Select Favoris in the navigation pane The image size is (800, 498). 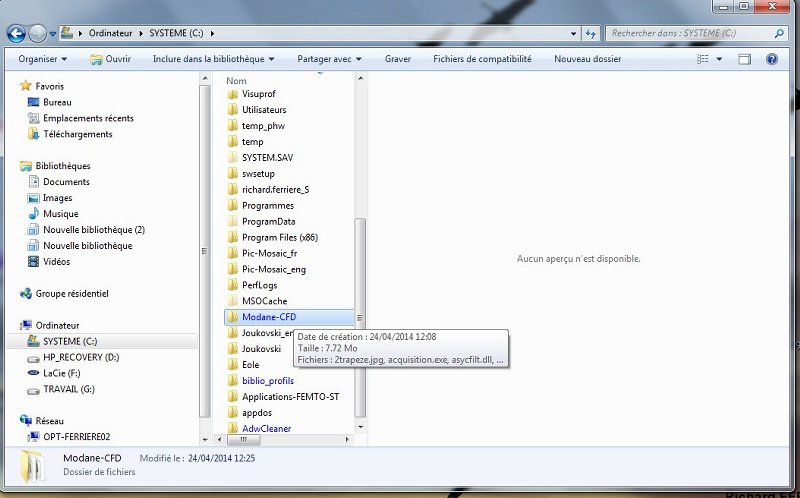49,86
